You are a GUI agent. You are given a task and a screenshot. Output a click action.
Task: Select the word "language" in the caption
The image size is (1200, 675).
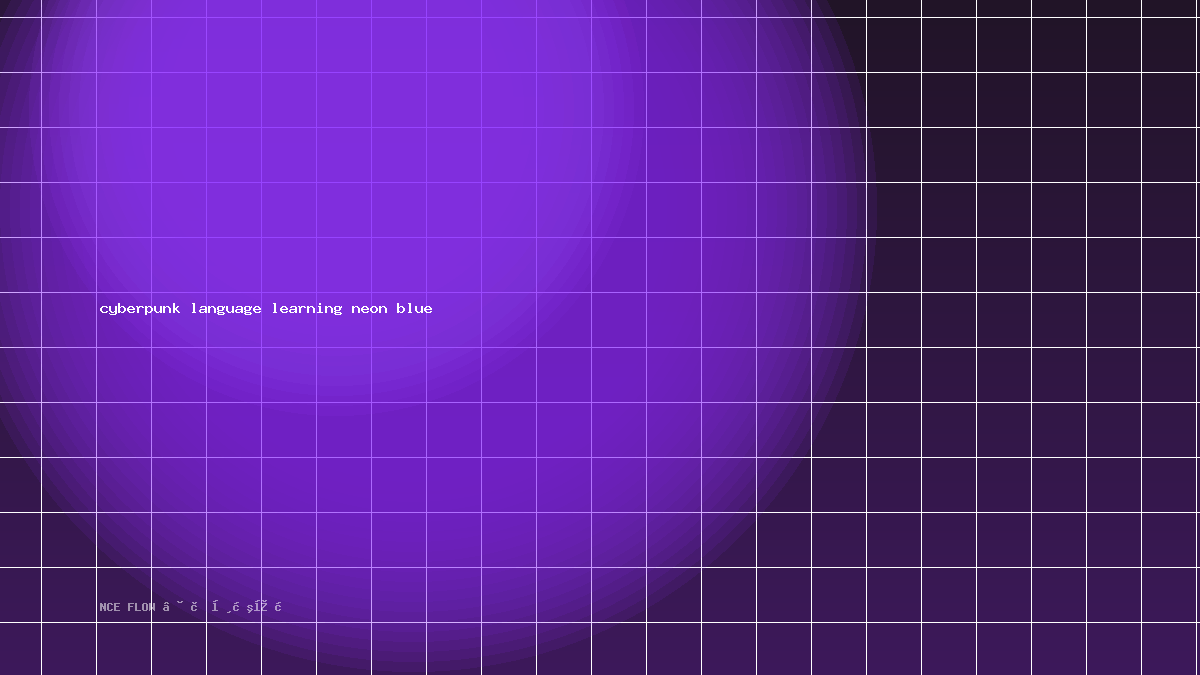click(x=227, y=309)
